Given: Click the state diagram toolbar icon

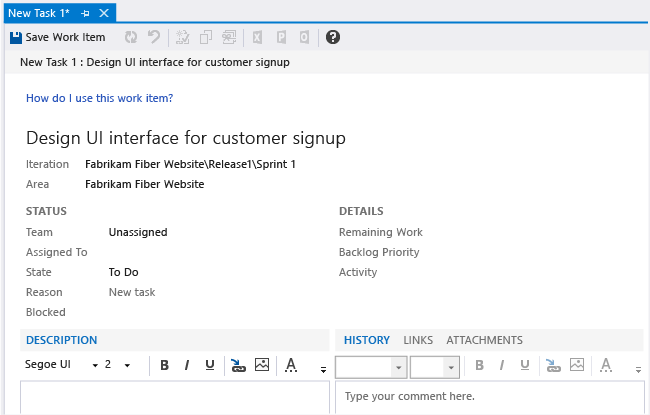Looking at the screenshot, I should (229, 37).
